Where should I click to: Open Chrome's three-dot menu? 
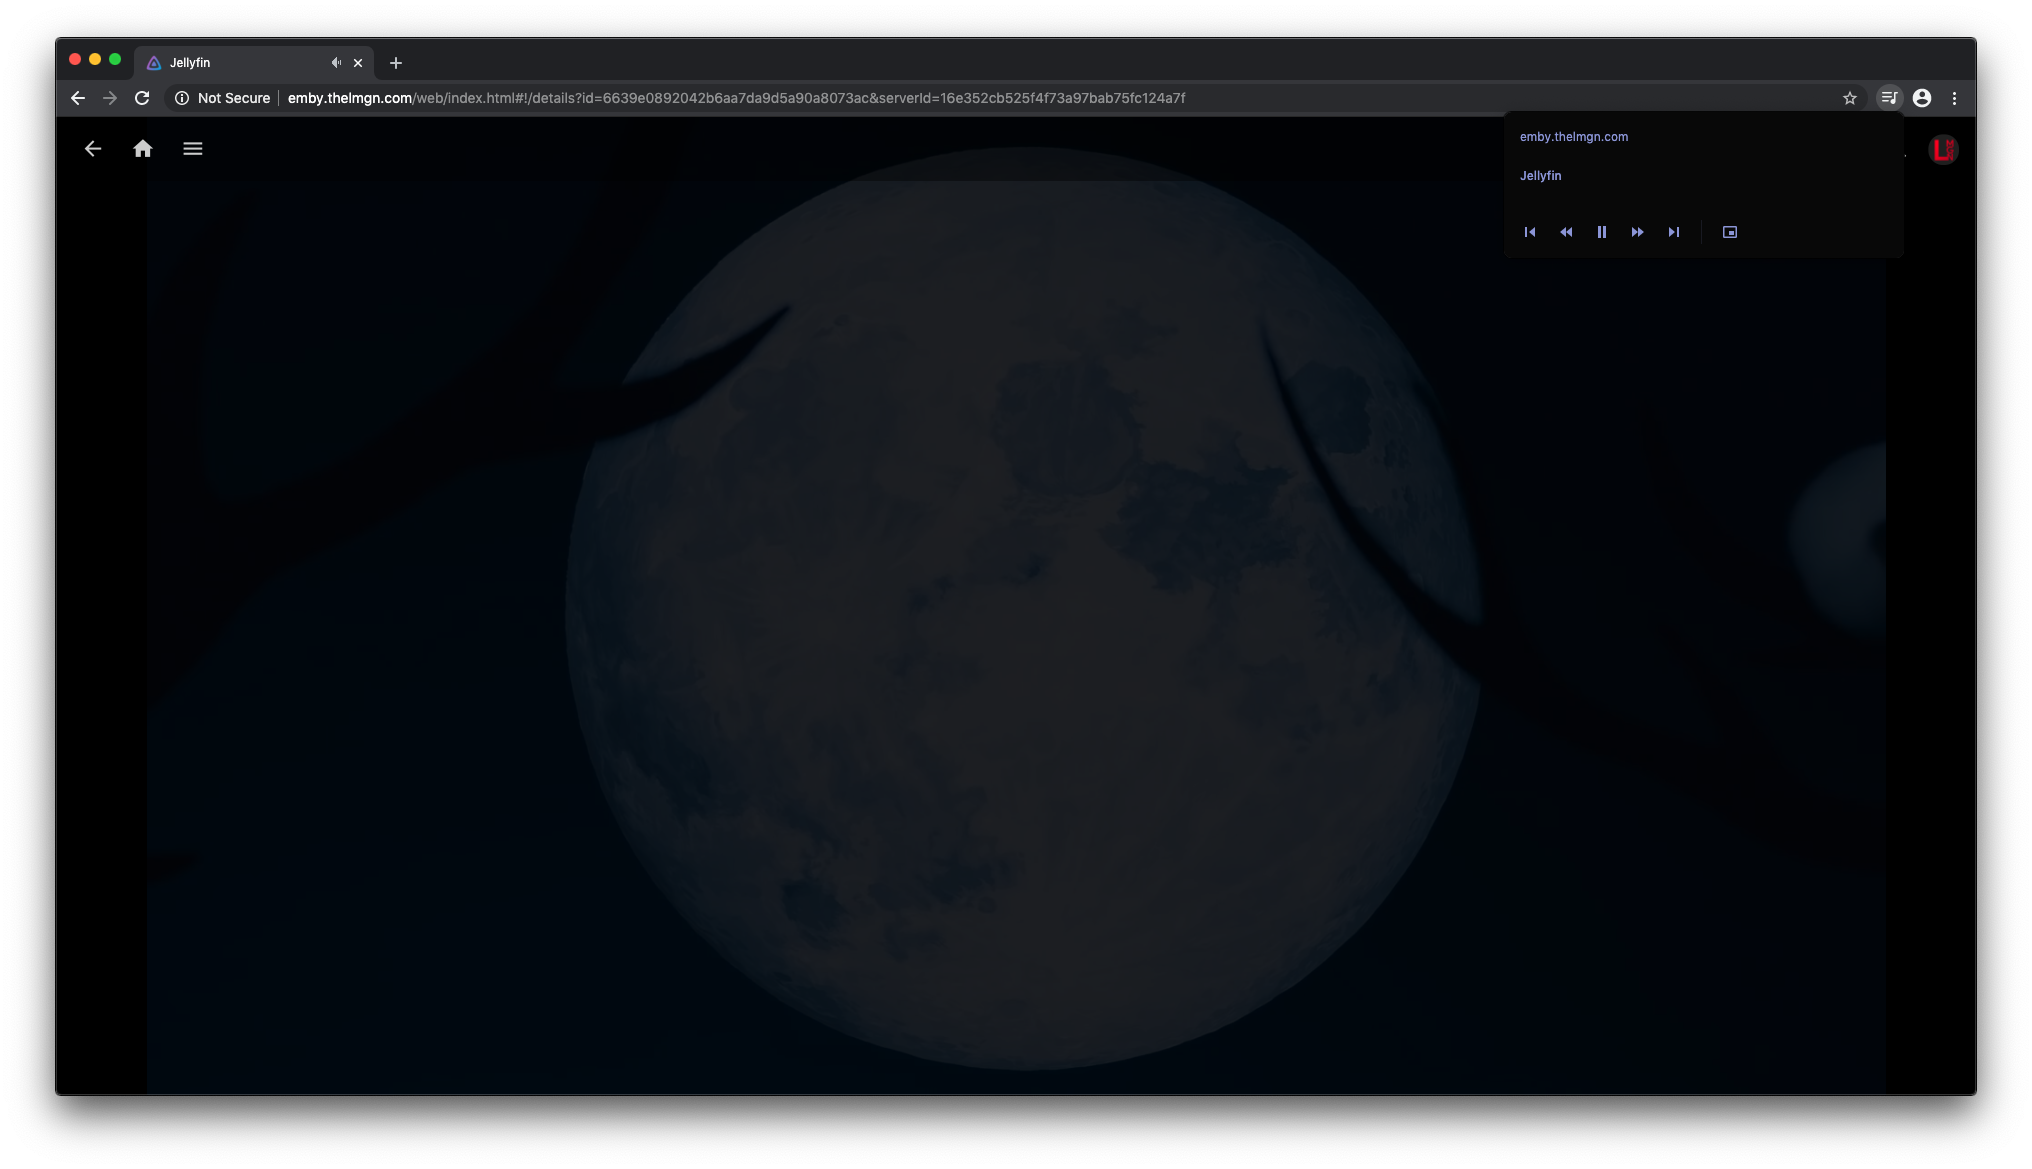click(1955, 97)
